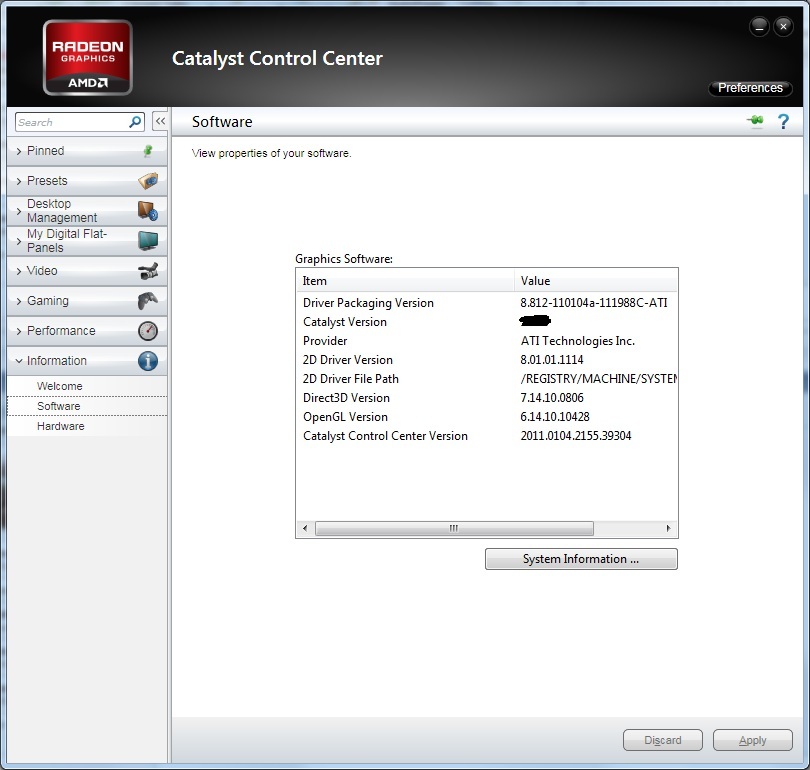Expand the Performance section
The image size is (810, 770).
(x=87, y=331)
